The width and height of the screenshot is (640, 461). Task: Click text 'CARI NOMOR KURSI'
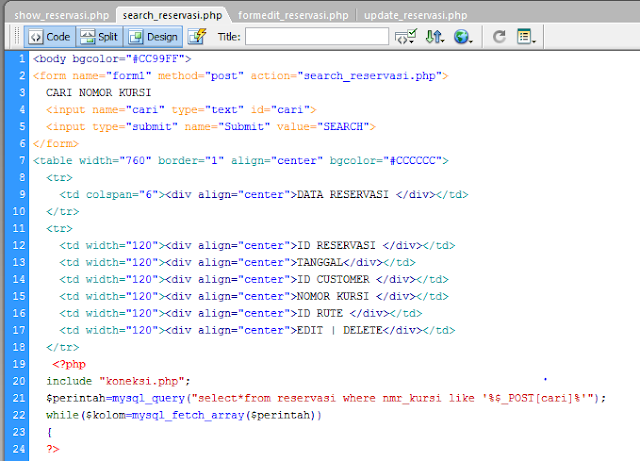(98, 92)
